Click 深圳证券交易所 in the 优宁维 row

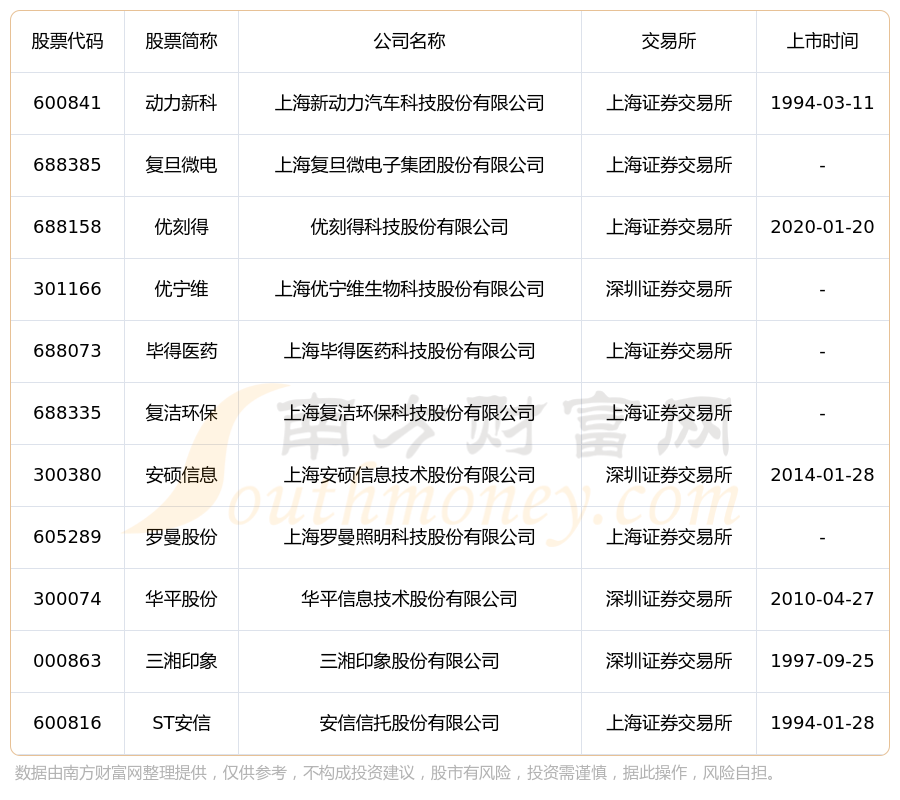coord(669,289)
